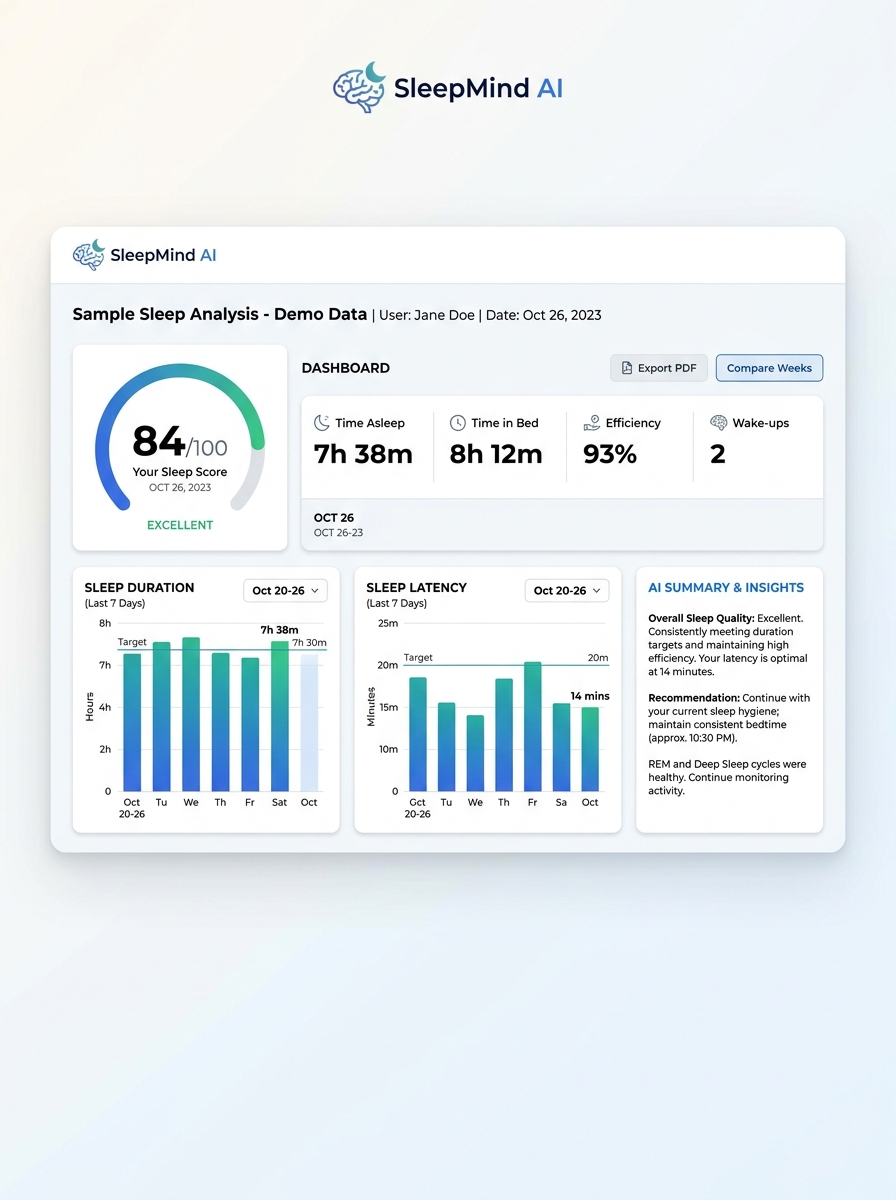Click the PDF file icon in Export PDF
Viewport: 896px width, 1200px height.
(x=627, y=368)
